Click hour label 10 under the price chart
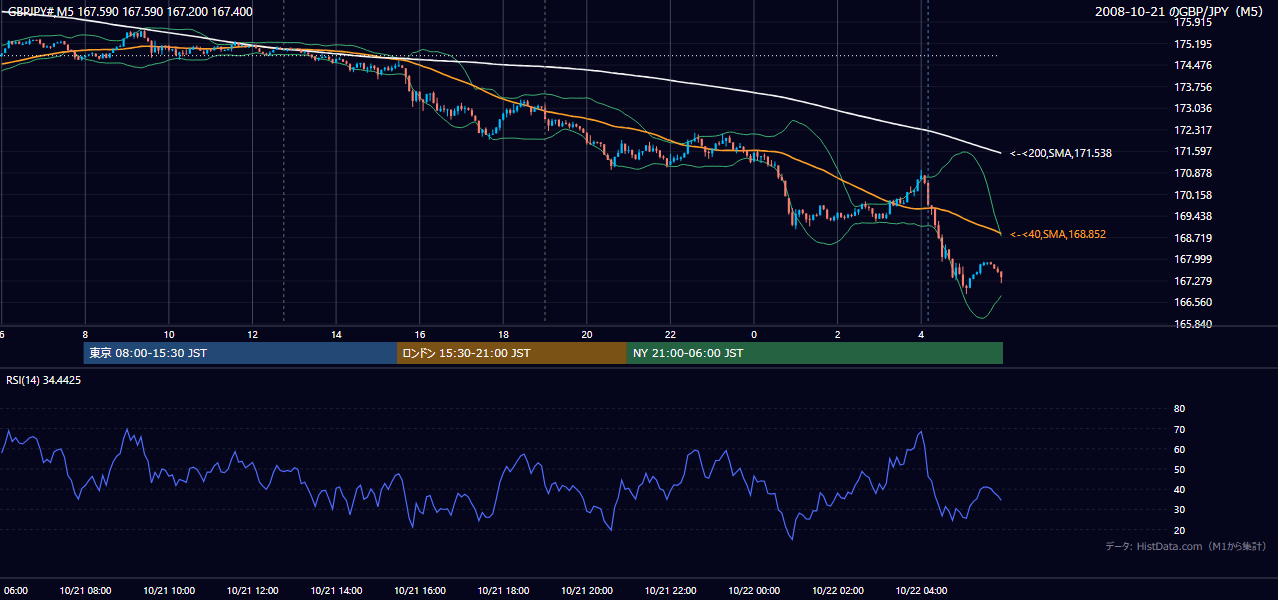Screen dimensions: 1278x600 coord(169,334)
